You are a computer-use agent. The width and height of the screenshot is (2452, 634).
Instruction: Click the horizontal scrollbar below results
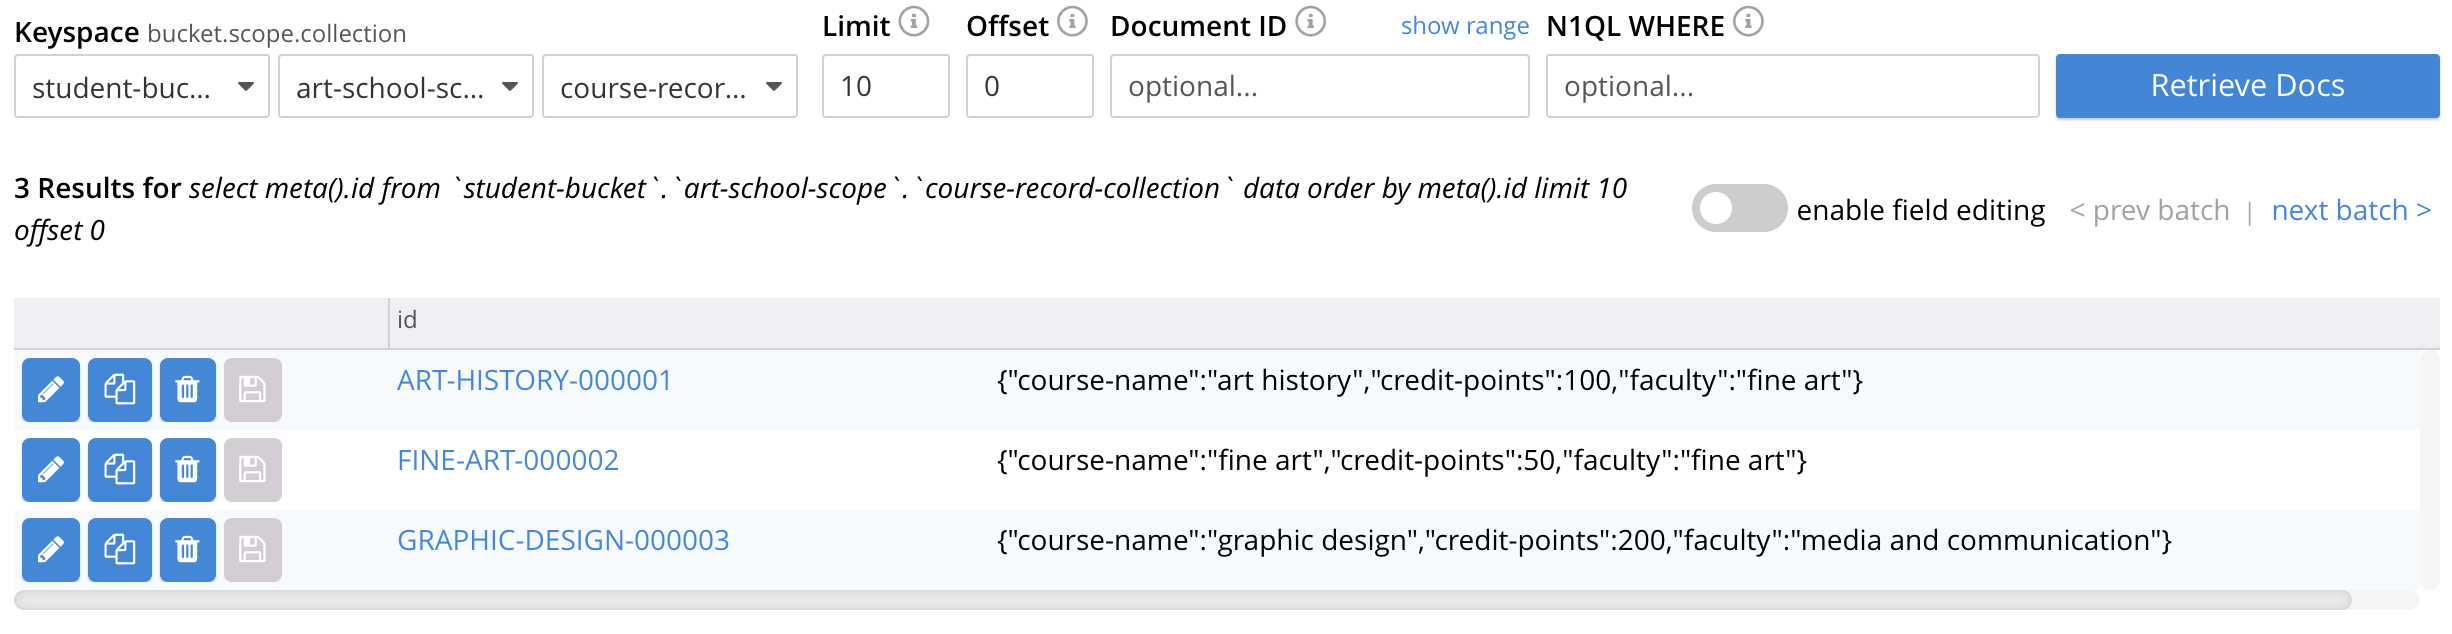1183,600
